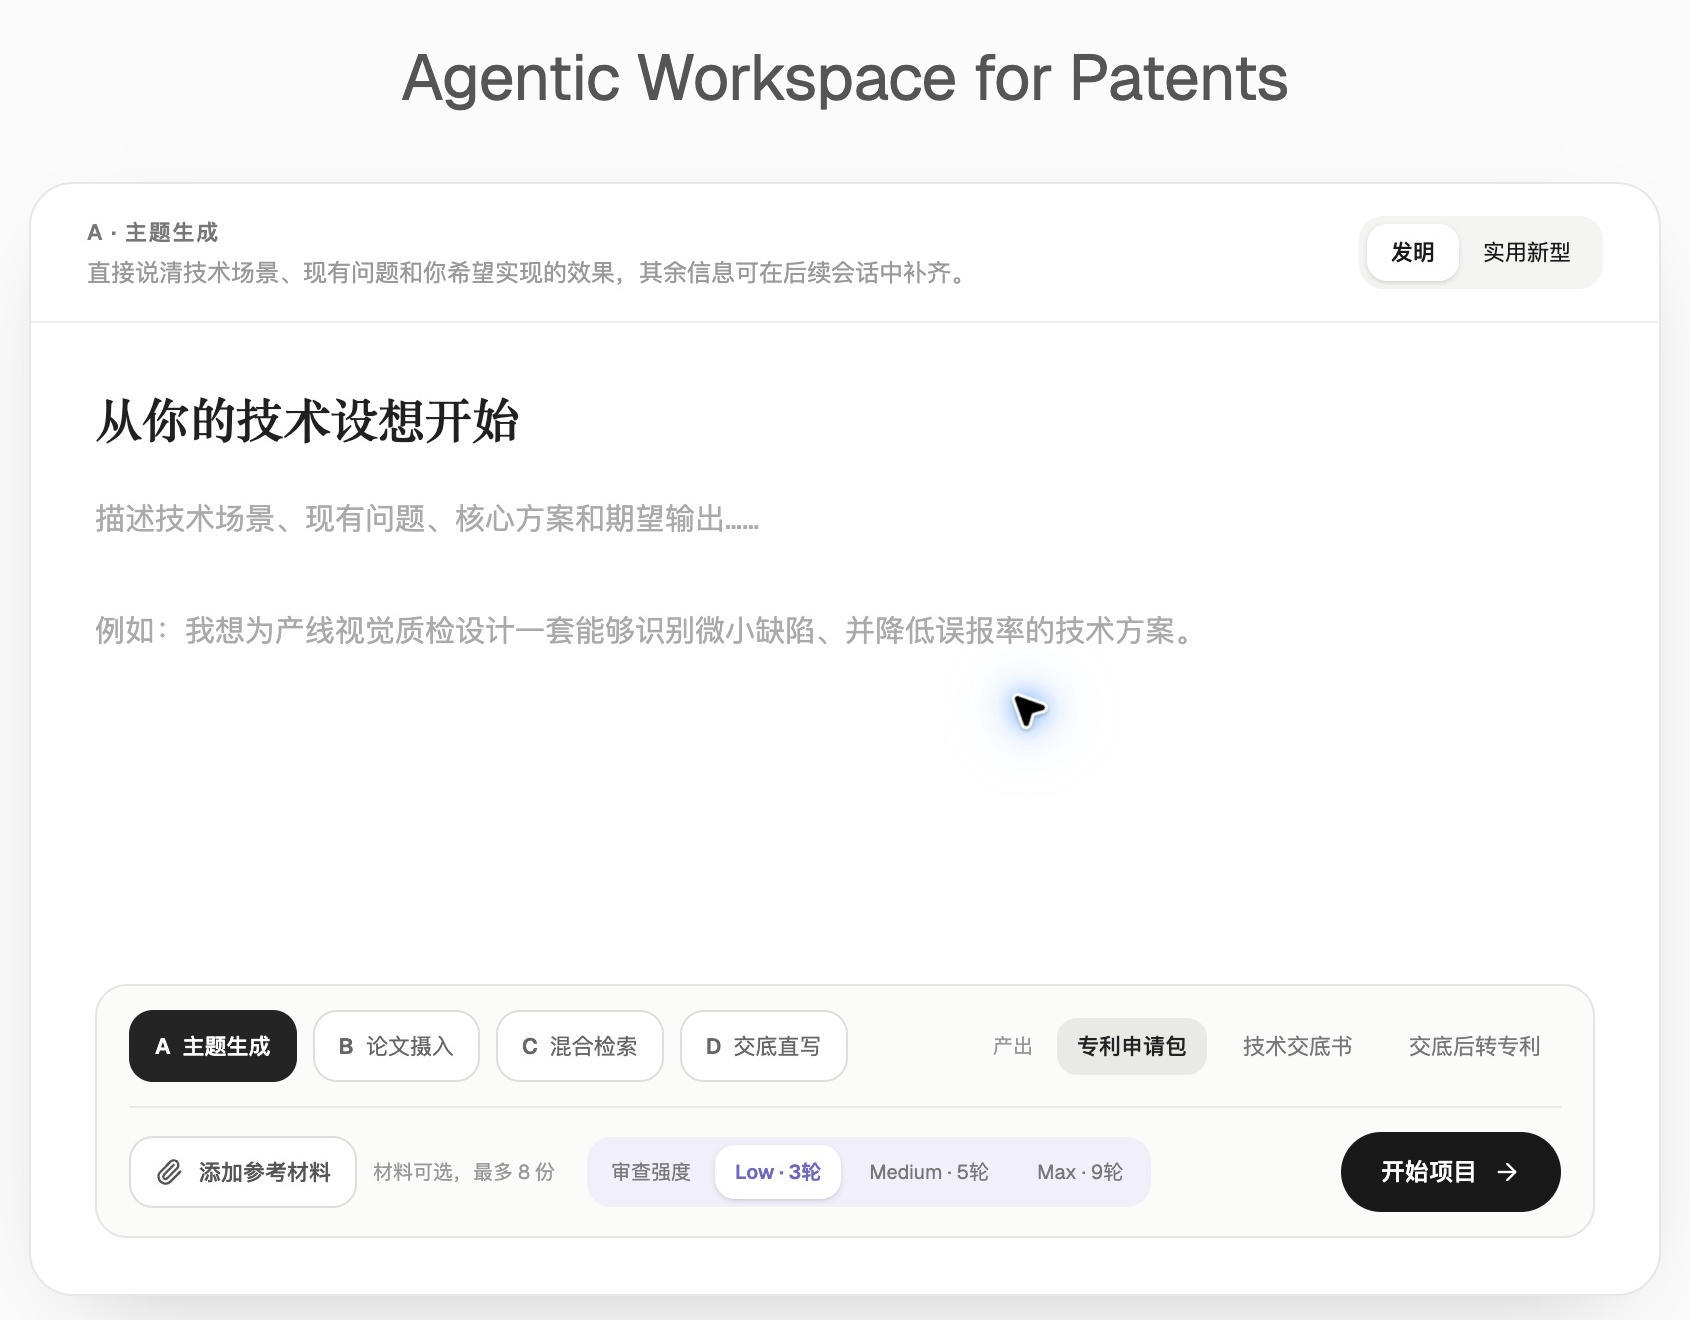Select 交底后转专利 output option
This screenshot has height=1320, width=1690.
click(1474, 1046)
